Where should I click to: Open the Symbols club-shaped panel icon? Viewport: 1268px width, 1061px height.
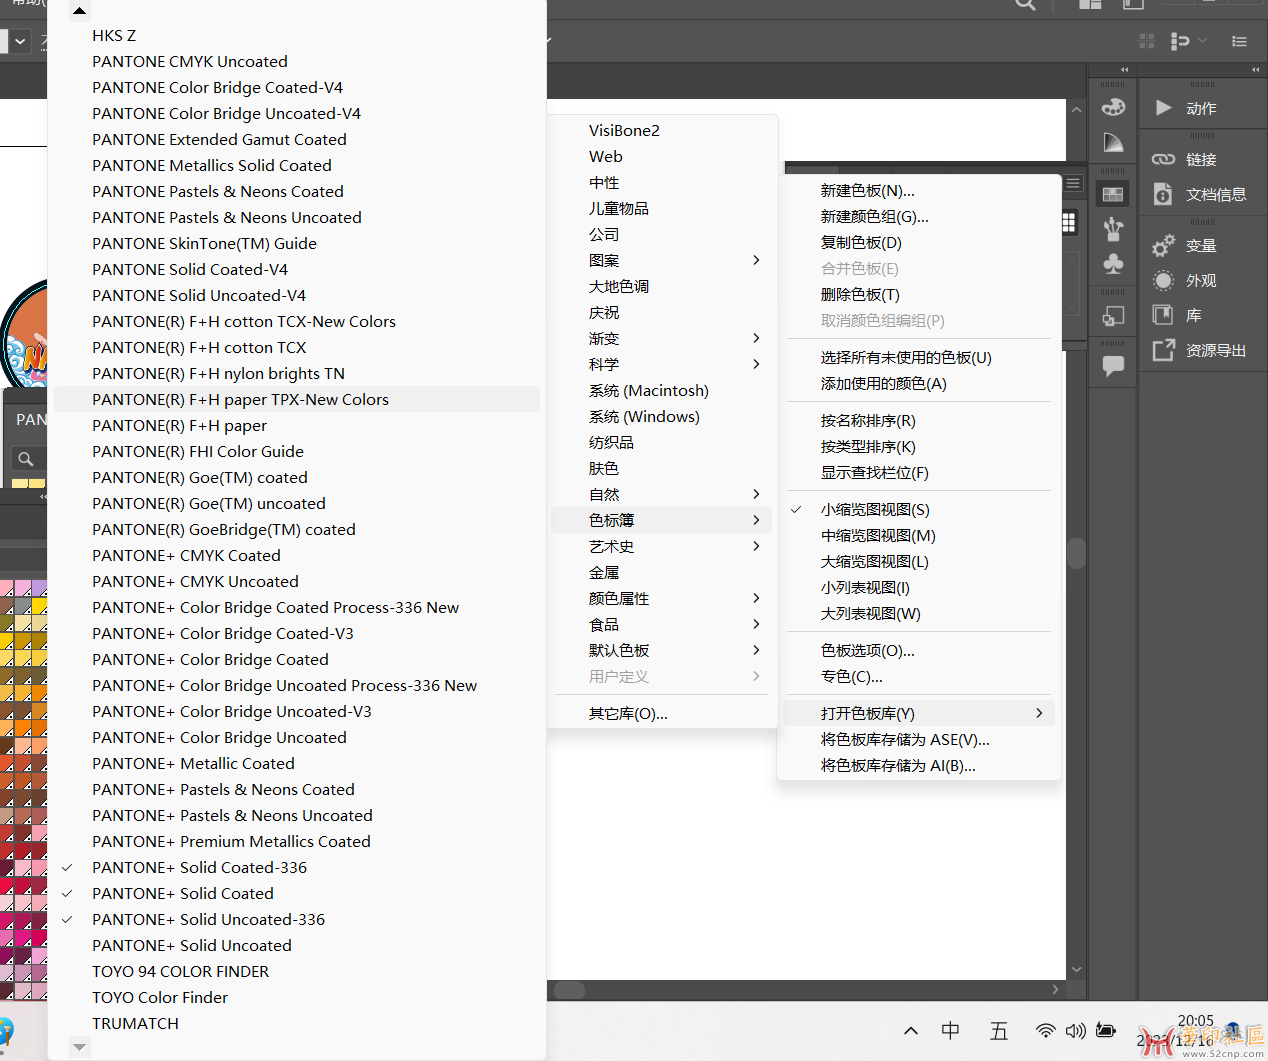point(1113,264)
